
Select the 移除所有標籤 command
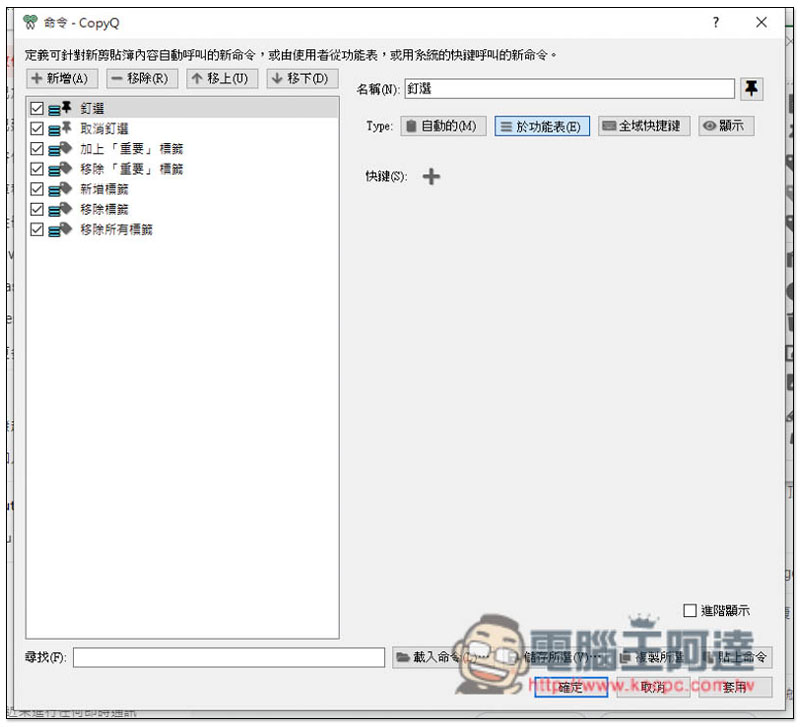point(183,230)
